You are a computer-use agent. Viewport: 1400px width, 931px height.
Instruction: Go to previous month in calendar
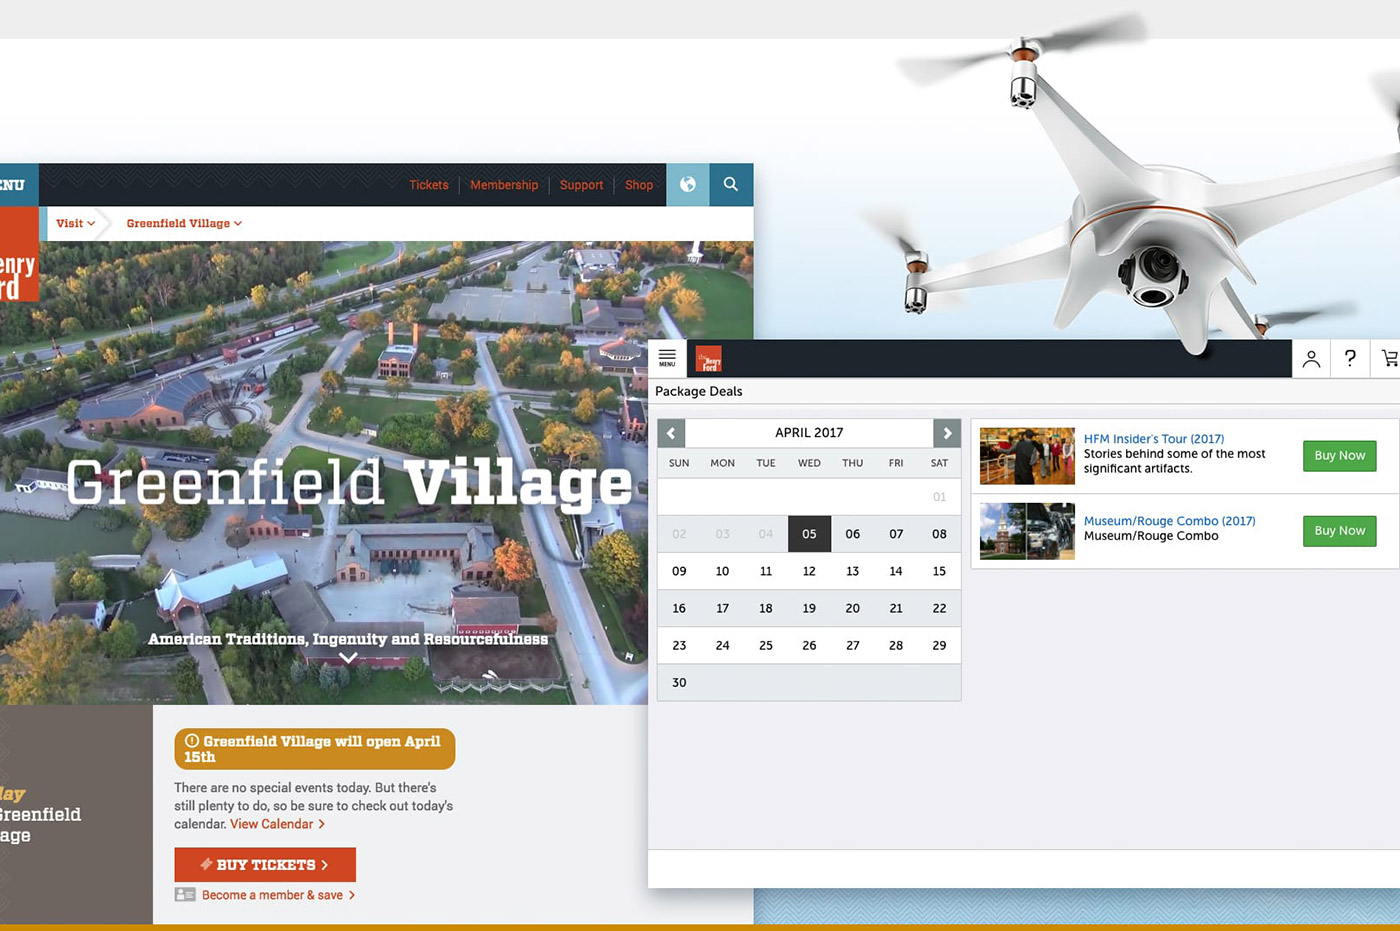[671, 433]
